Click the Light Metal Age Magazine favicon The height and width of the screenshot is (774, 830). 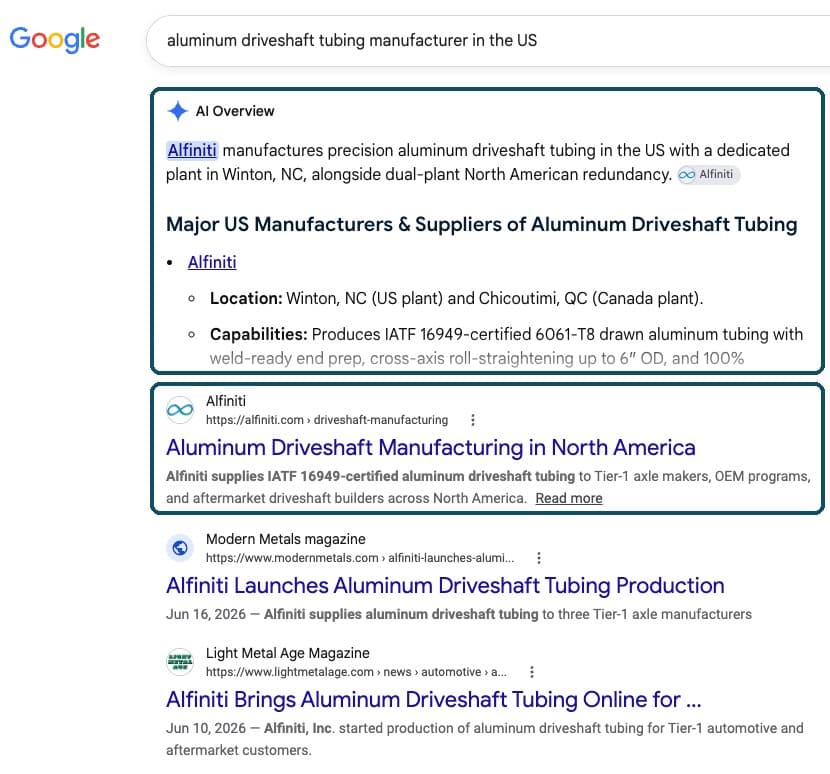[180, 662]
